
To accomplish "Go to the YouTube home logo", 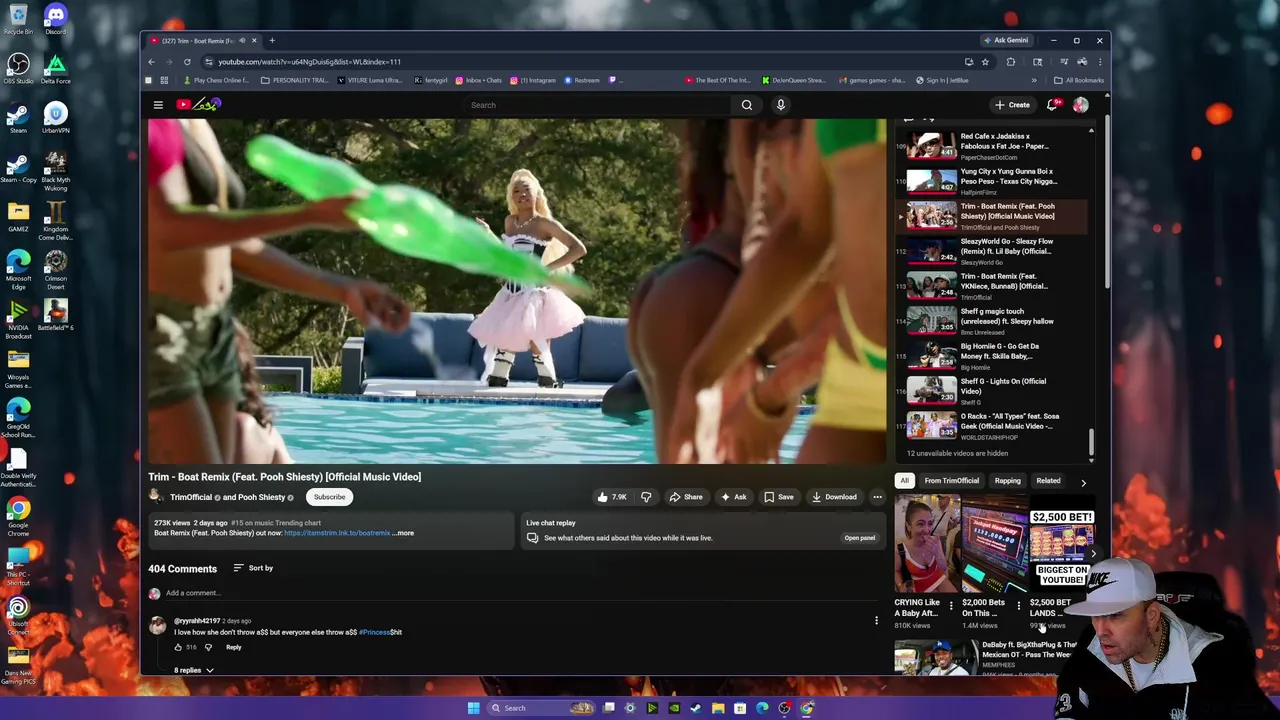I will [199, 104].
